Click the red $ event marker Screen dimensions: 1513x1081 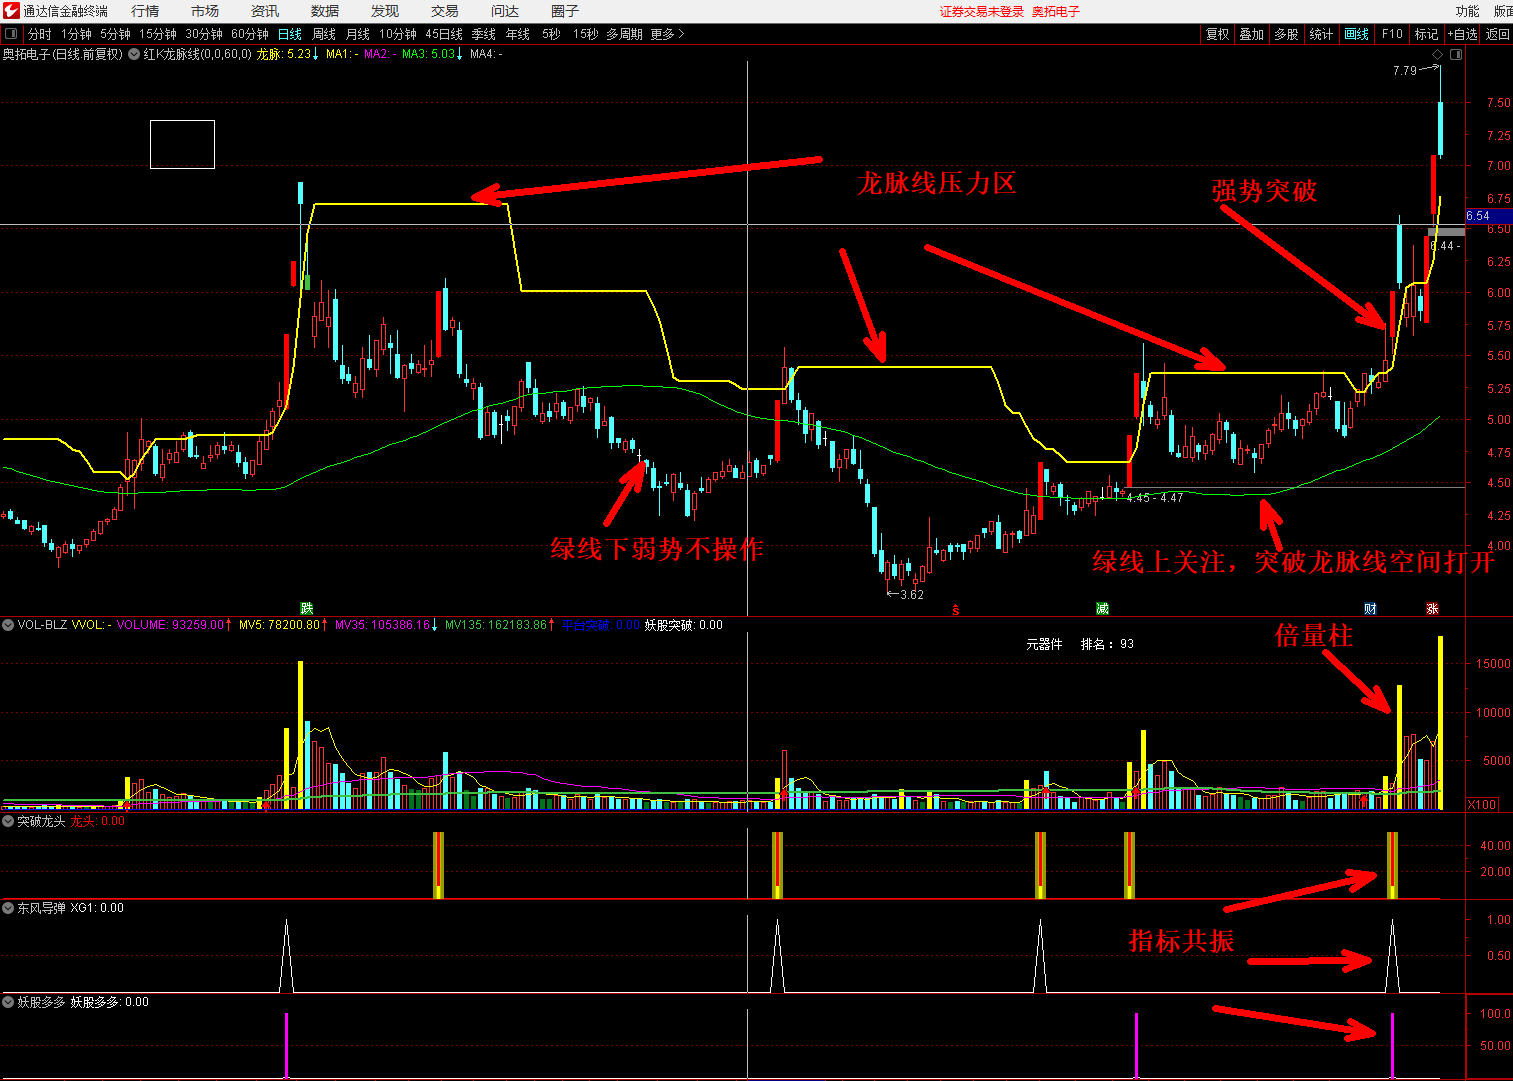[956, 609]
